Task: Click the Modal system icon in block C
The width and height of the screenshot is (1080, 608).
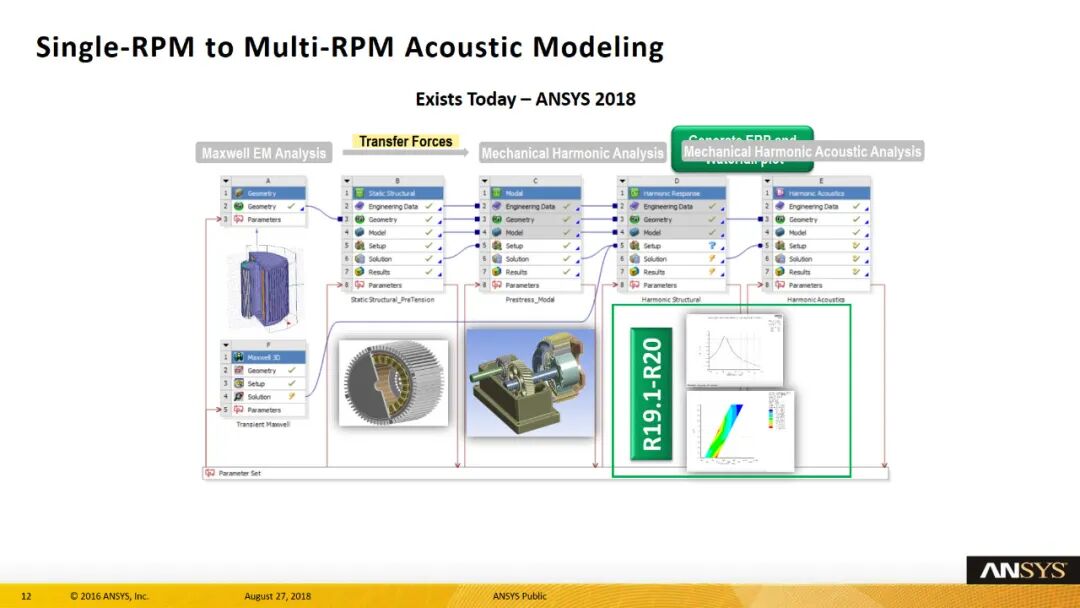Action: (x=497, y=193)
